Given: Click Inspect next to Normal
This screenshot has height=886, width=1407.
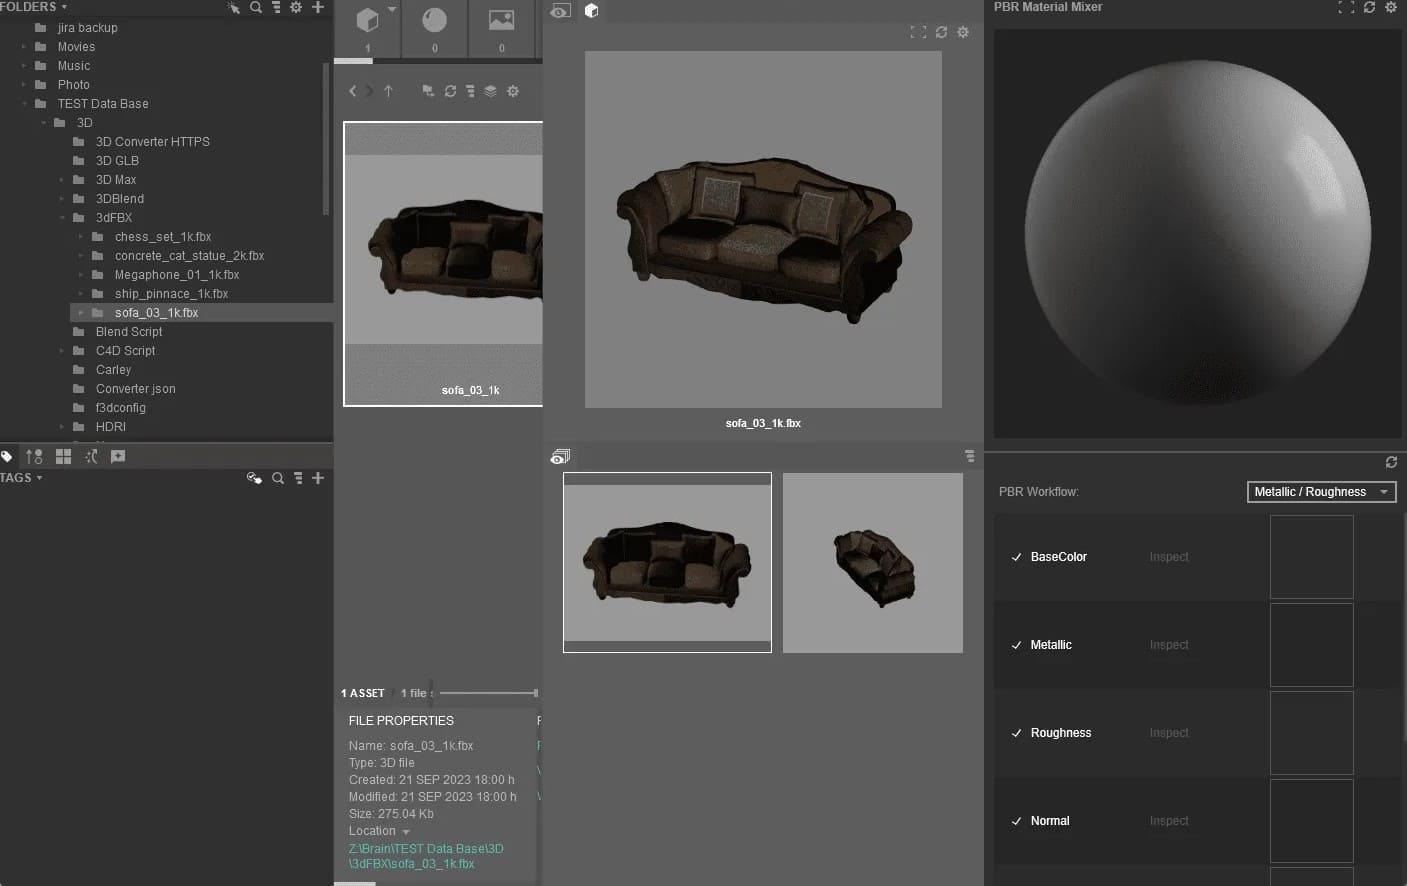Looking at the screenshot, I should (x=1168, y=821).
